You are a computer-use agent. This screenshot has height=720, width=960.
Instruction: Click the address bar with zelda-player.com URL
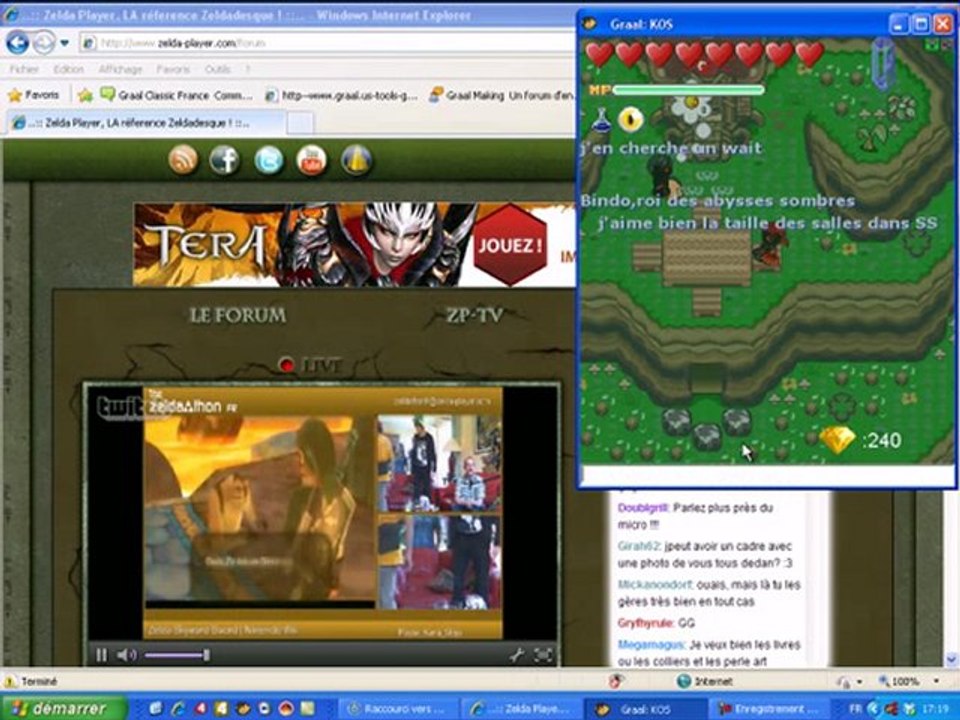coord(328,43)
